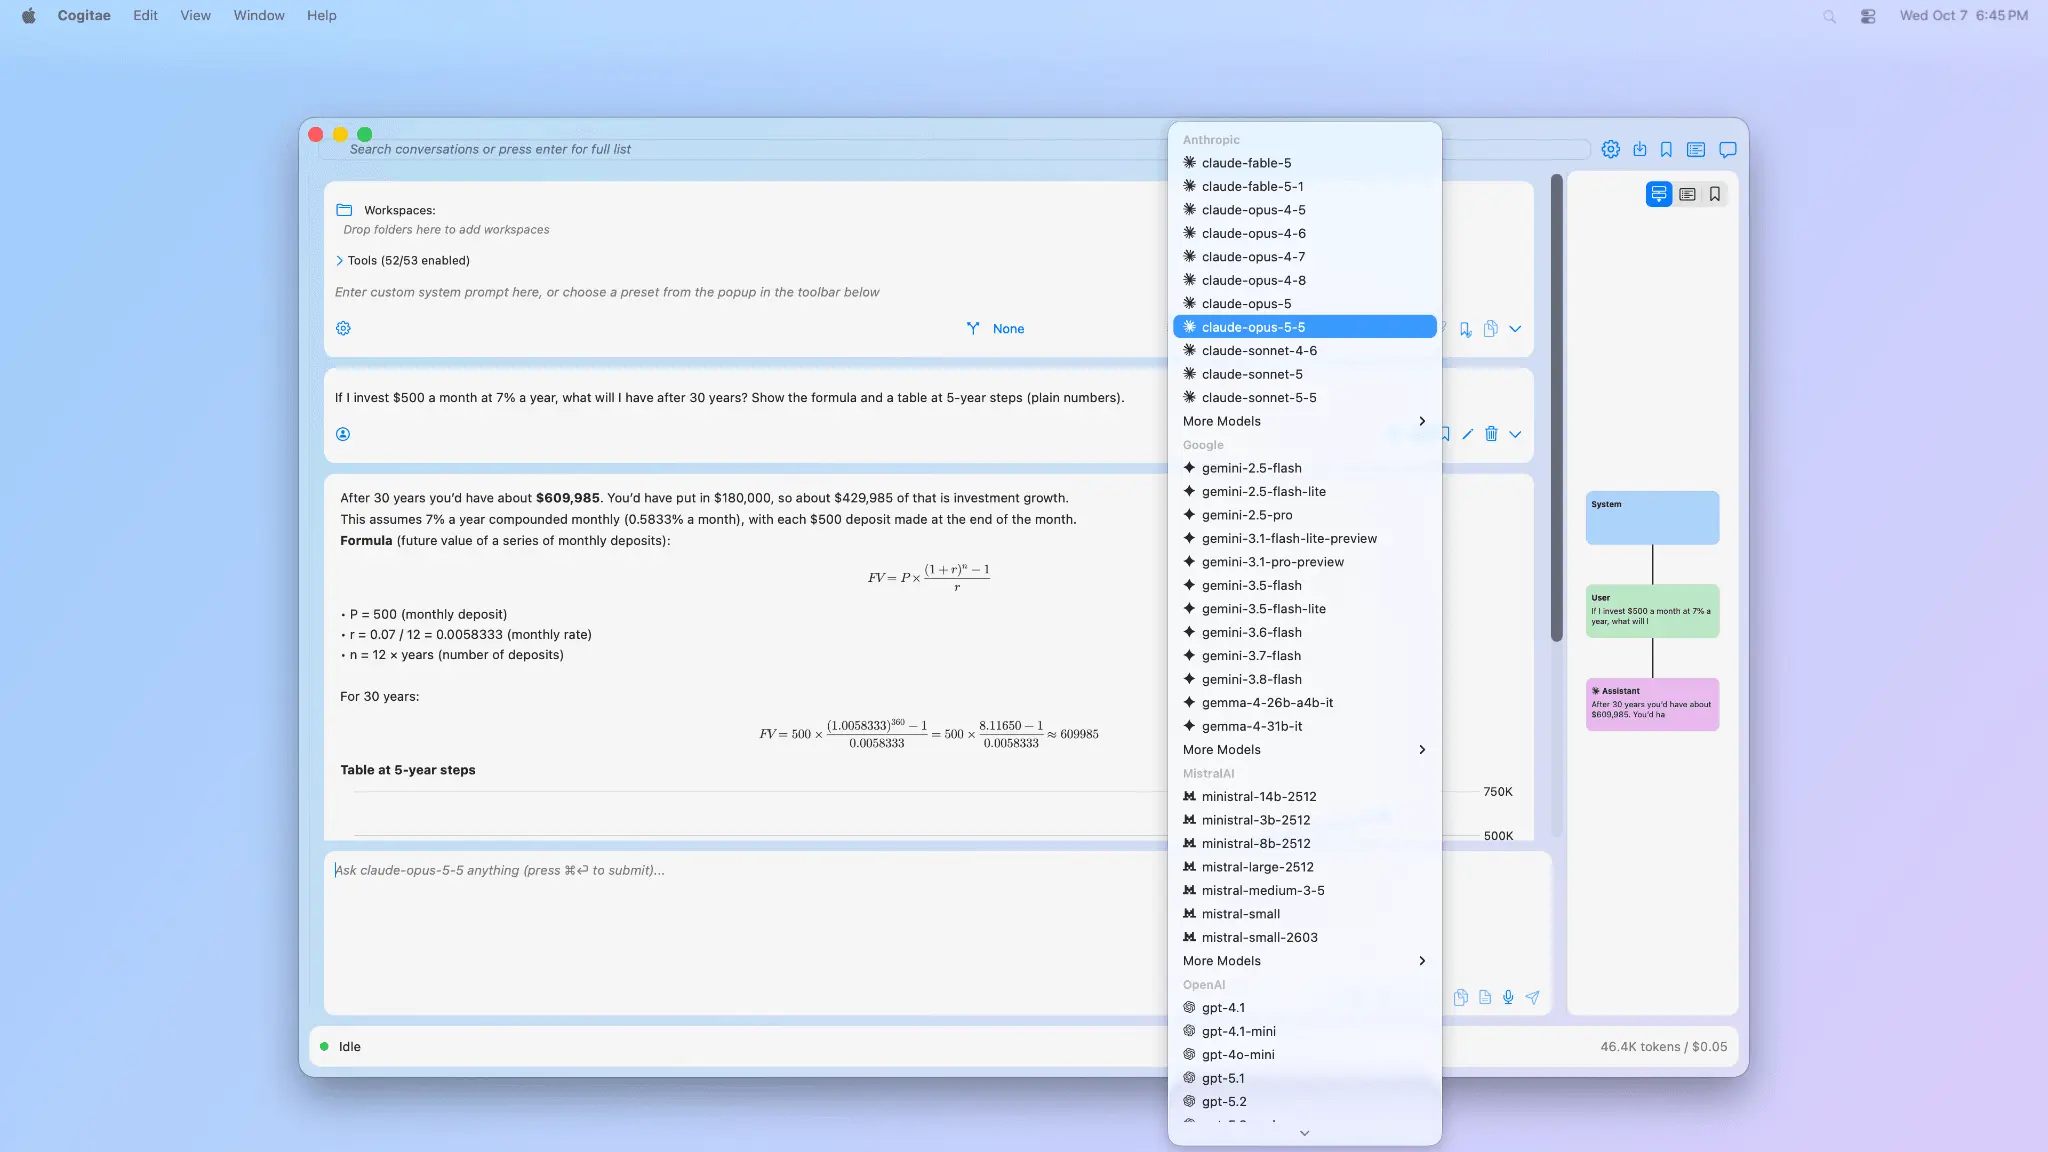Open the Edit menu
This screenshot has width=2048, height=1152.
(145, 15)
